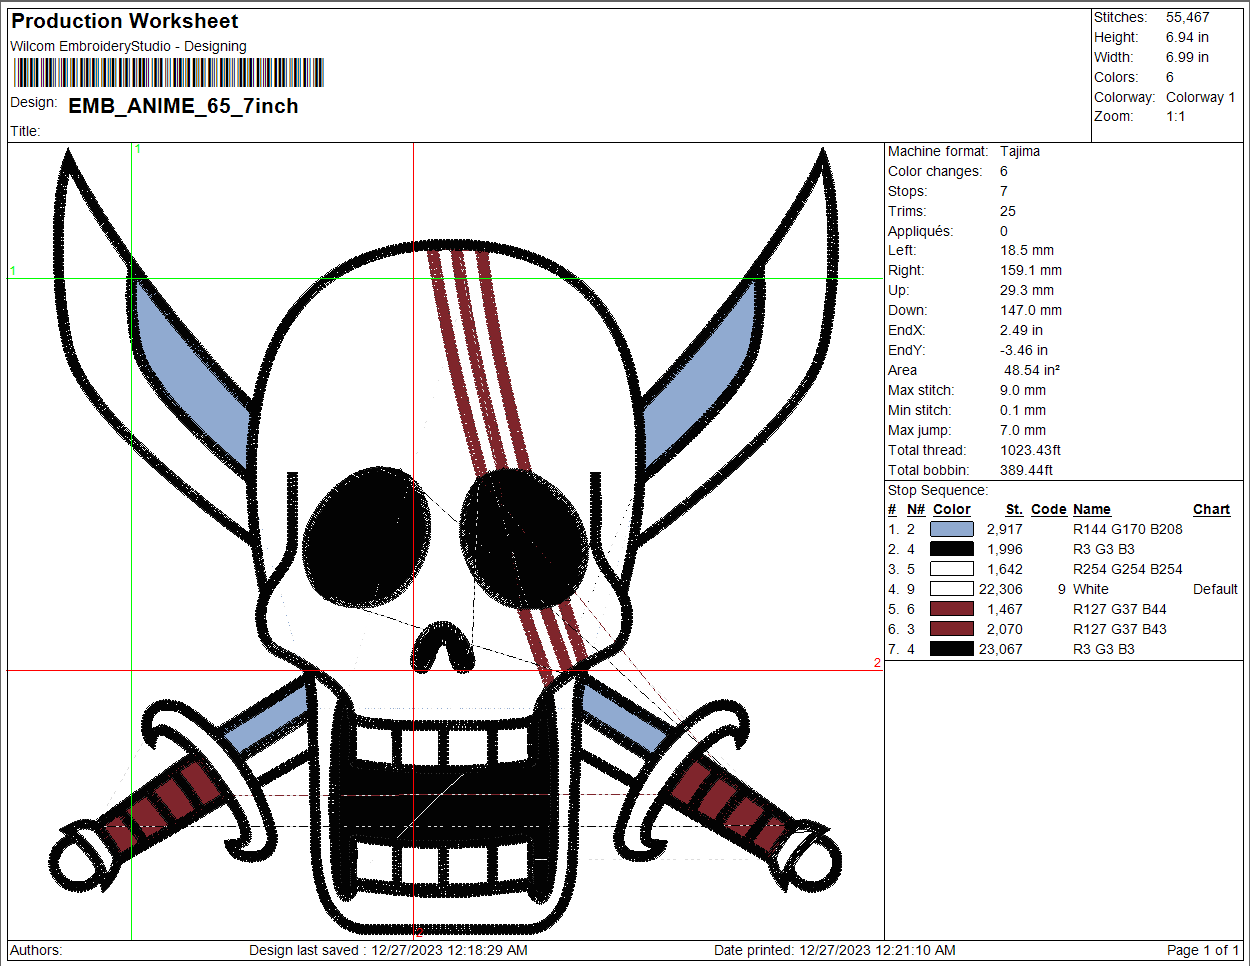The width and height of the screenshot is (1250, 966).
Task: Click the blue blade at upper left
Action: point(190,375)
